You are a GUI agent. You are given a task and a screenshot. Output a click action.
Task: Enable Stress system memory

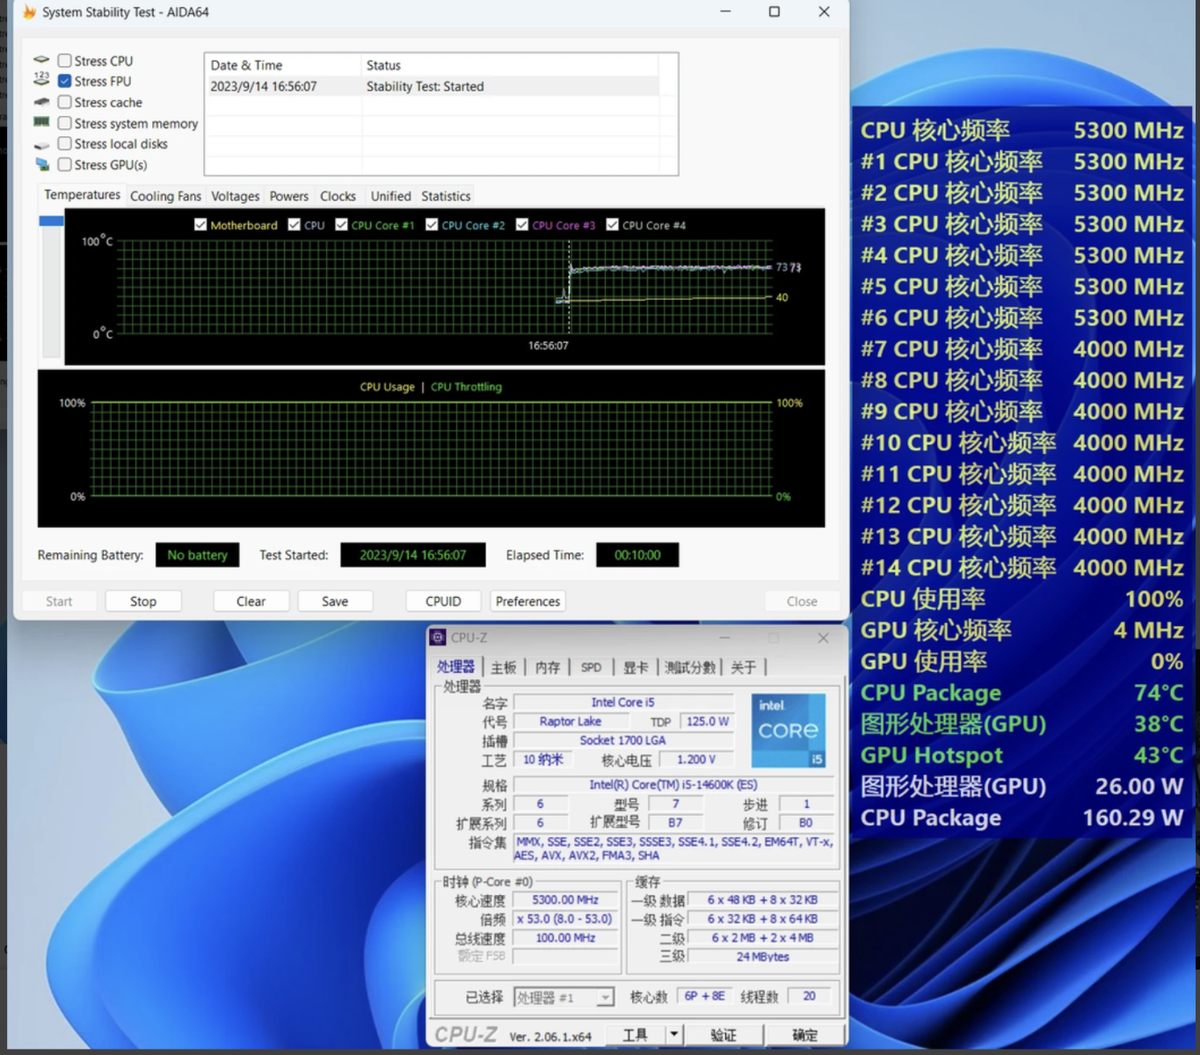point(65,123)
